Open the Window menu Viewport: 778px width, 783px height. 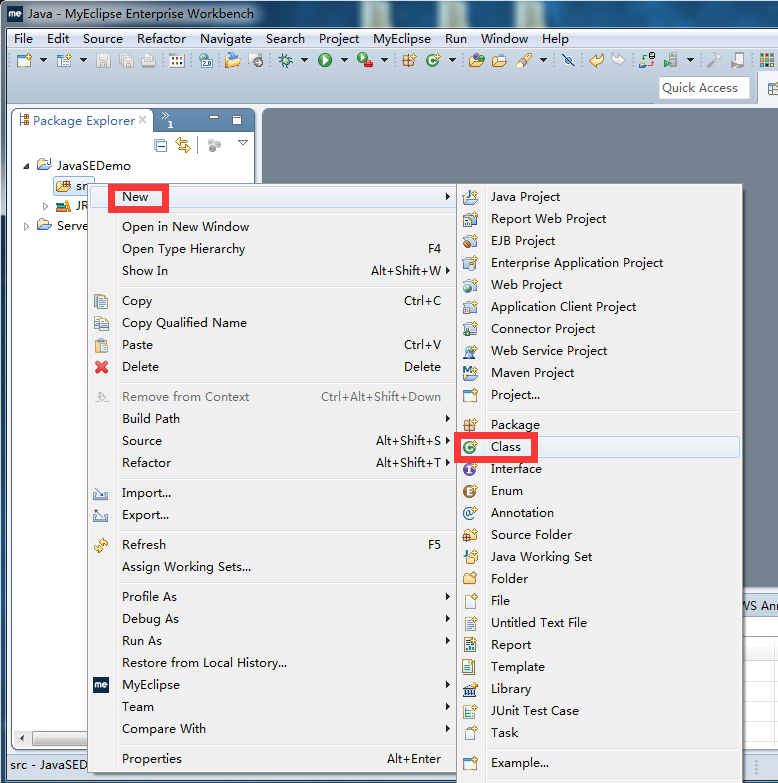point(504,39)
